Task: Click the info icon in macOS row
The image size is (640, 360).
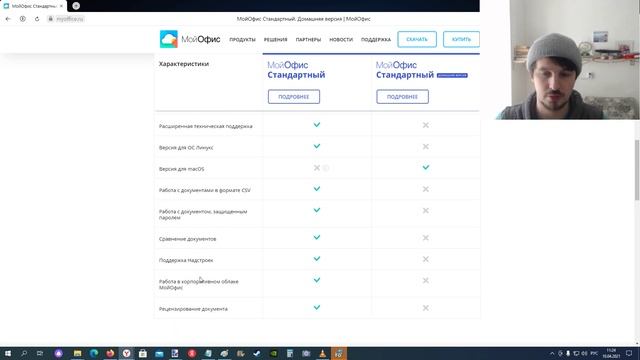Action: point(326,168)
